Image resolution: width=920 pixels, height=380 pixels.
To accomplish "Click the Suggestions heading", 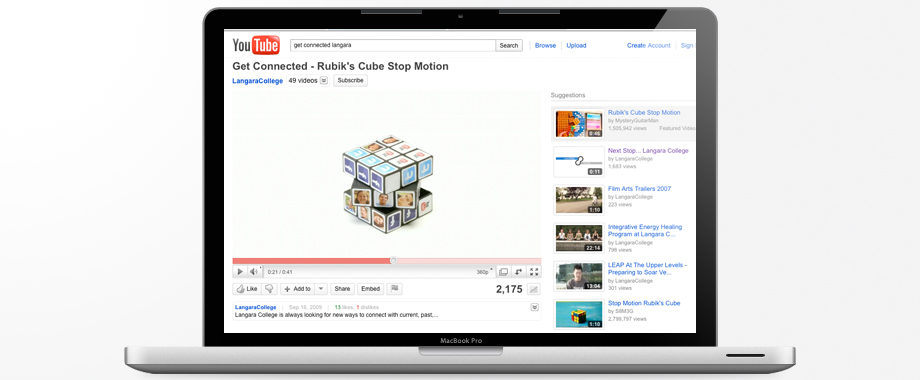I will (x=567, y=95).
